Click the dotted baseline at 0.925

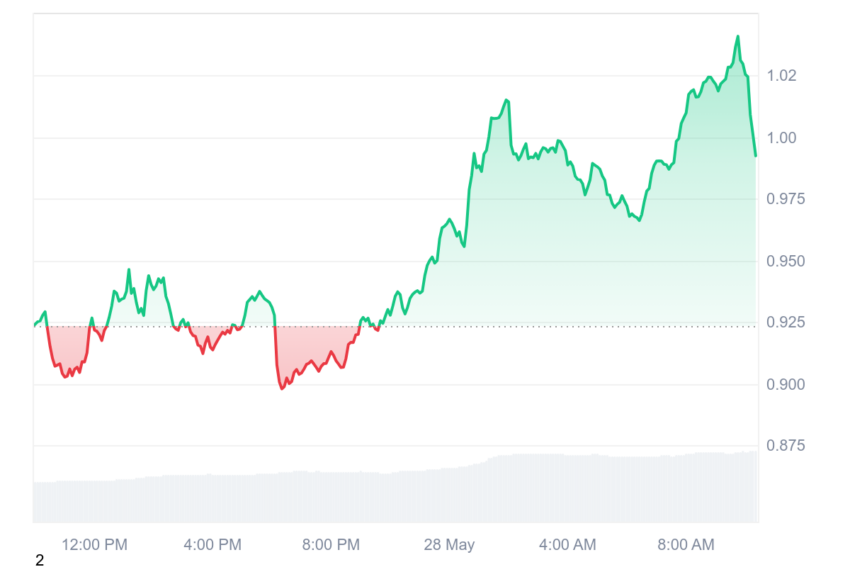pos(396,326)
